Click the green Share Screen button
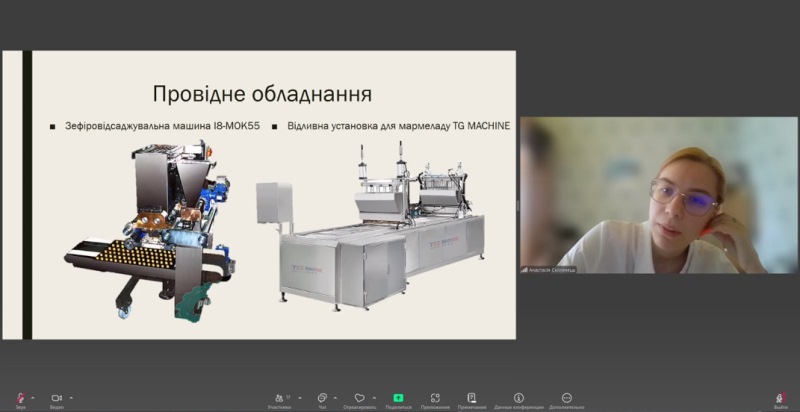The image size is (800, 412). coord(398,397)
